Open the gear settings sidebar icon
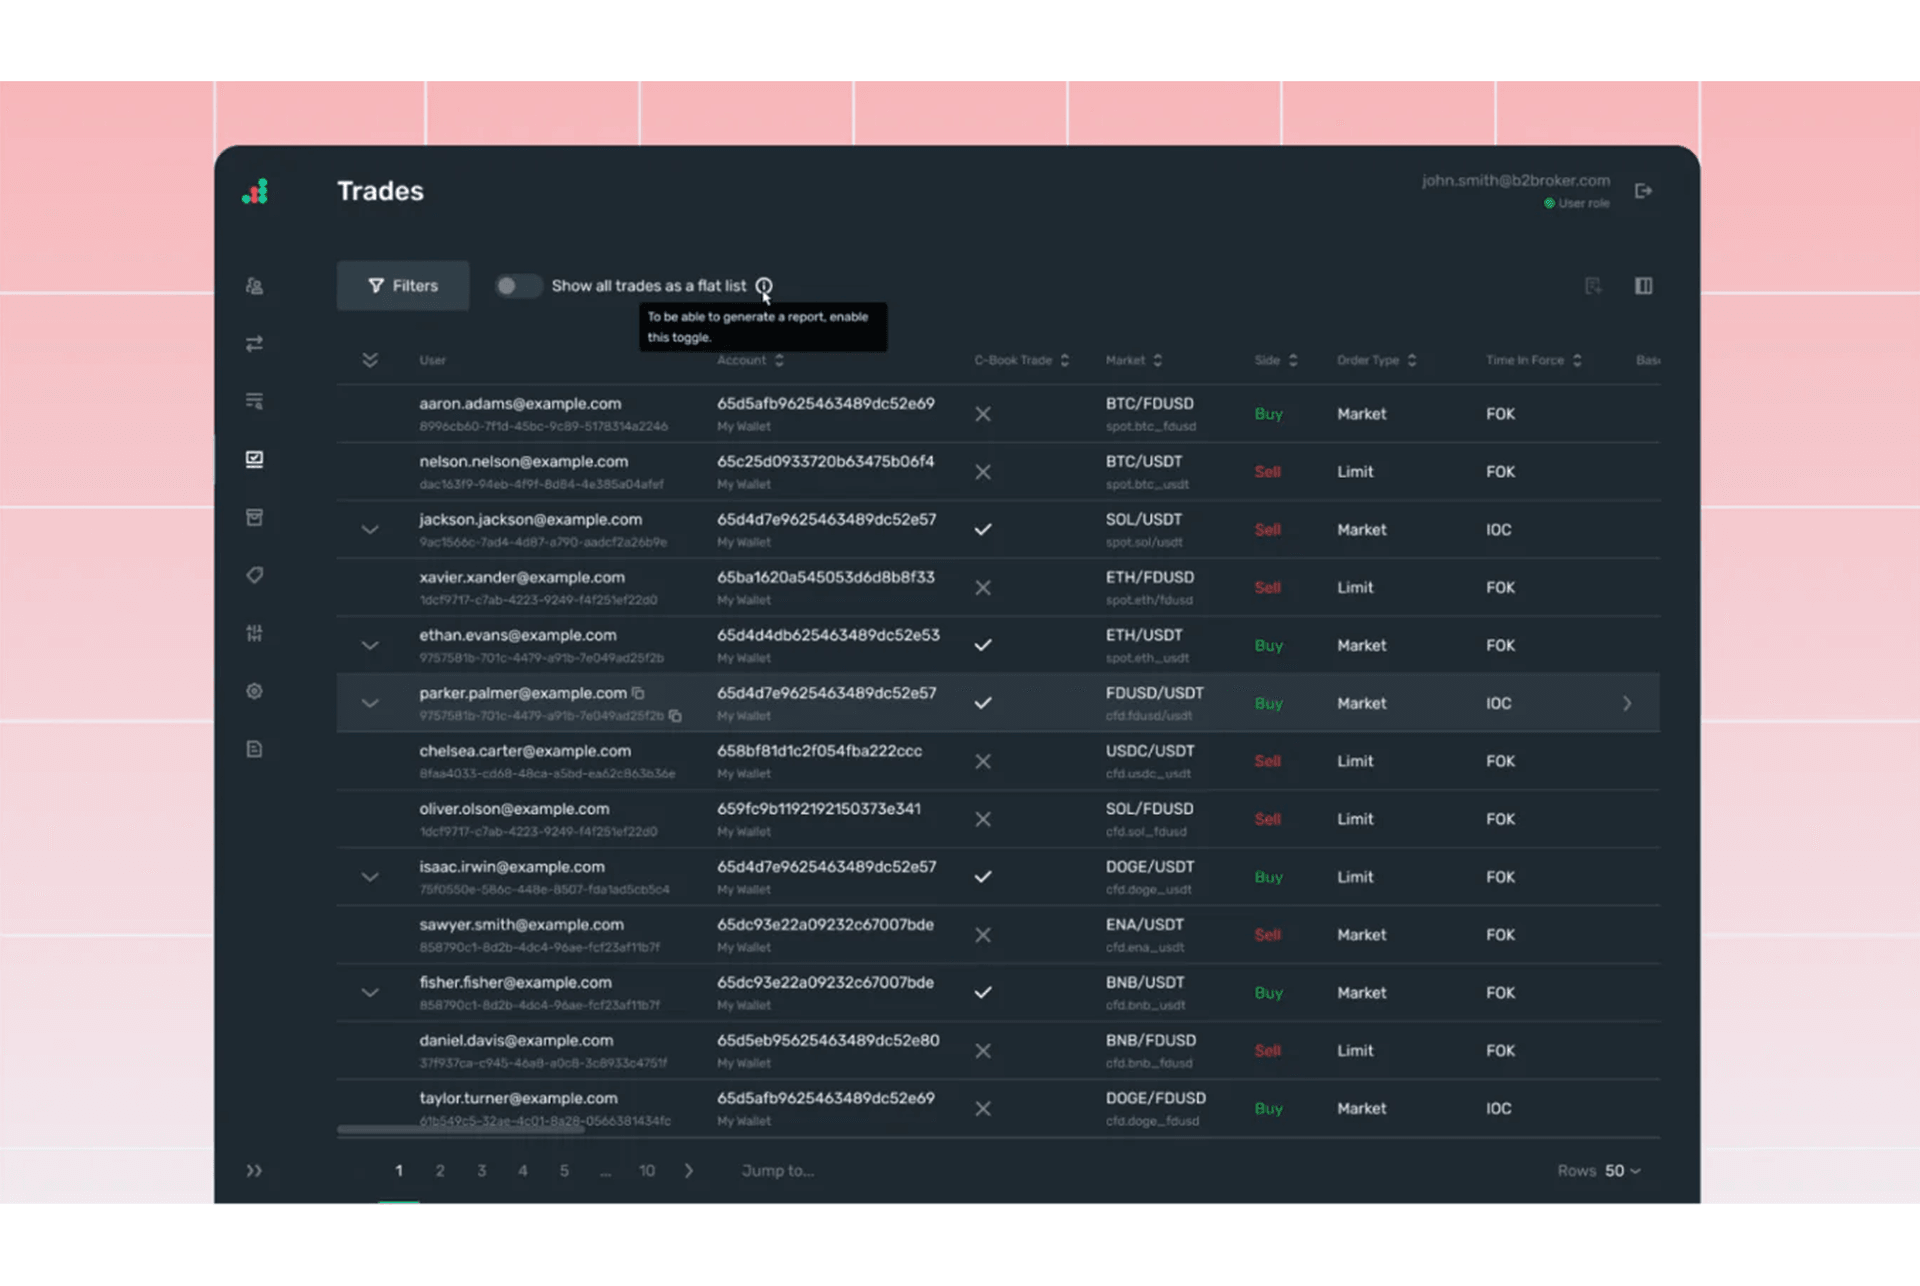Viewport: 1920px width, 1286px height. pos(255,691)
